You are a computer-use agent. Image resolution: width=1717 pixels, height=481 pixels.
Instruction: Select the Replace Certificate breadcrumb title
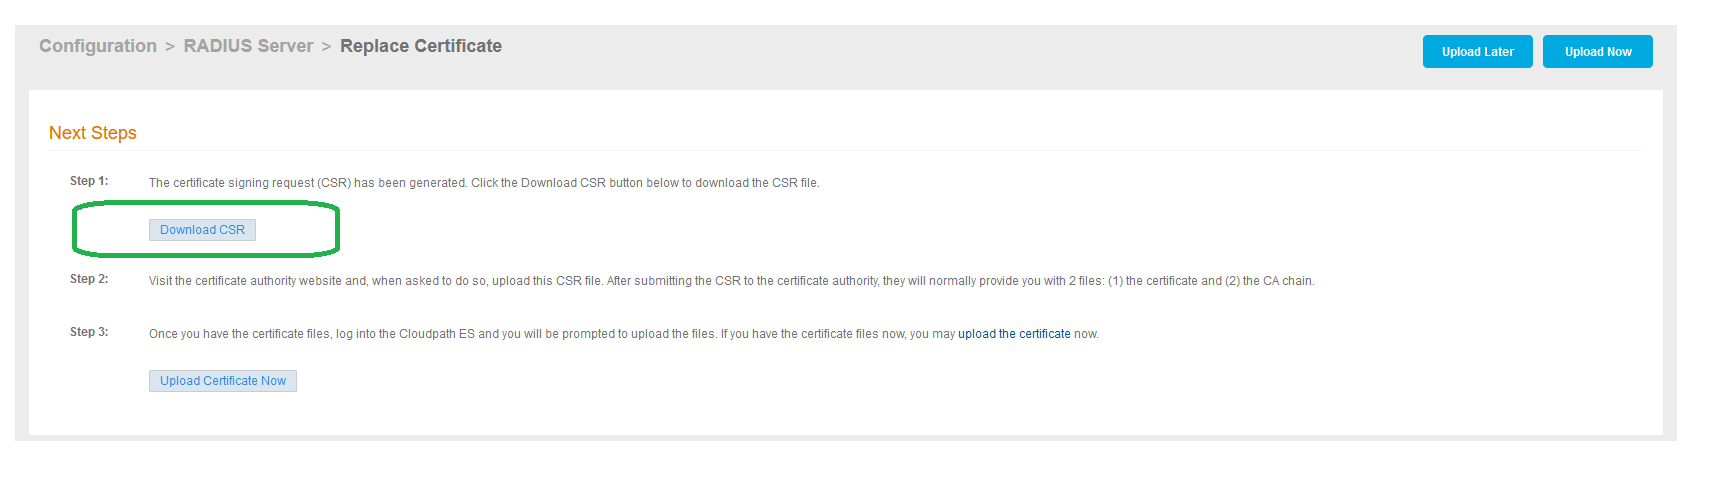click(421, 46)
